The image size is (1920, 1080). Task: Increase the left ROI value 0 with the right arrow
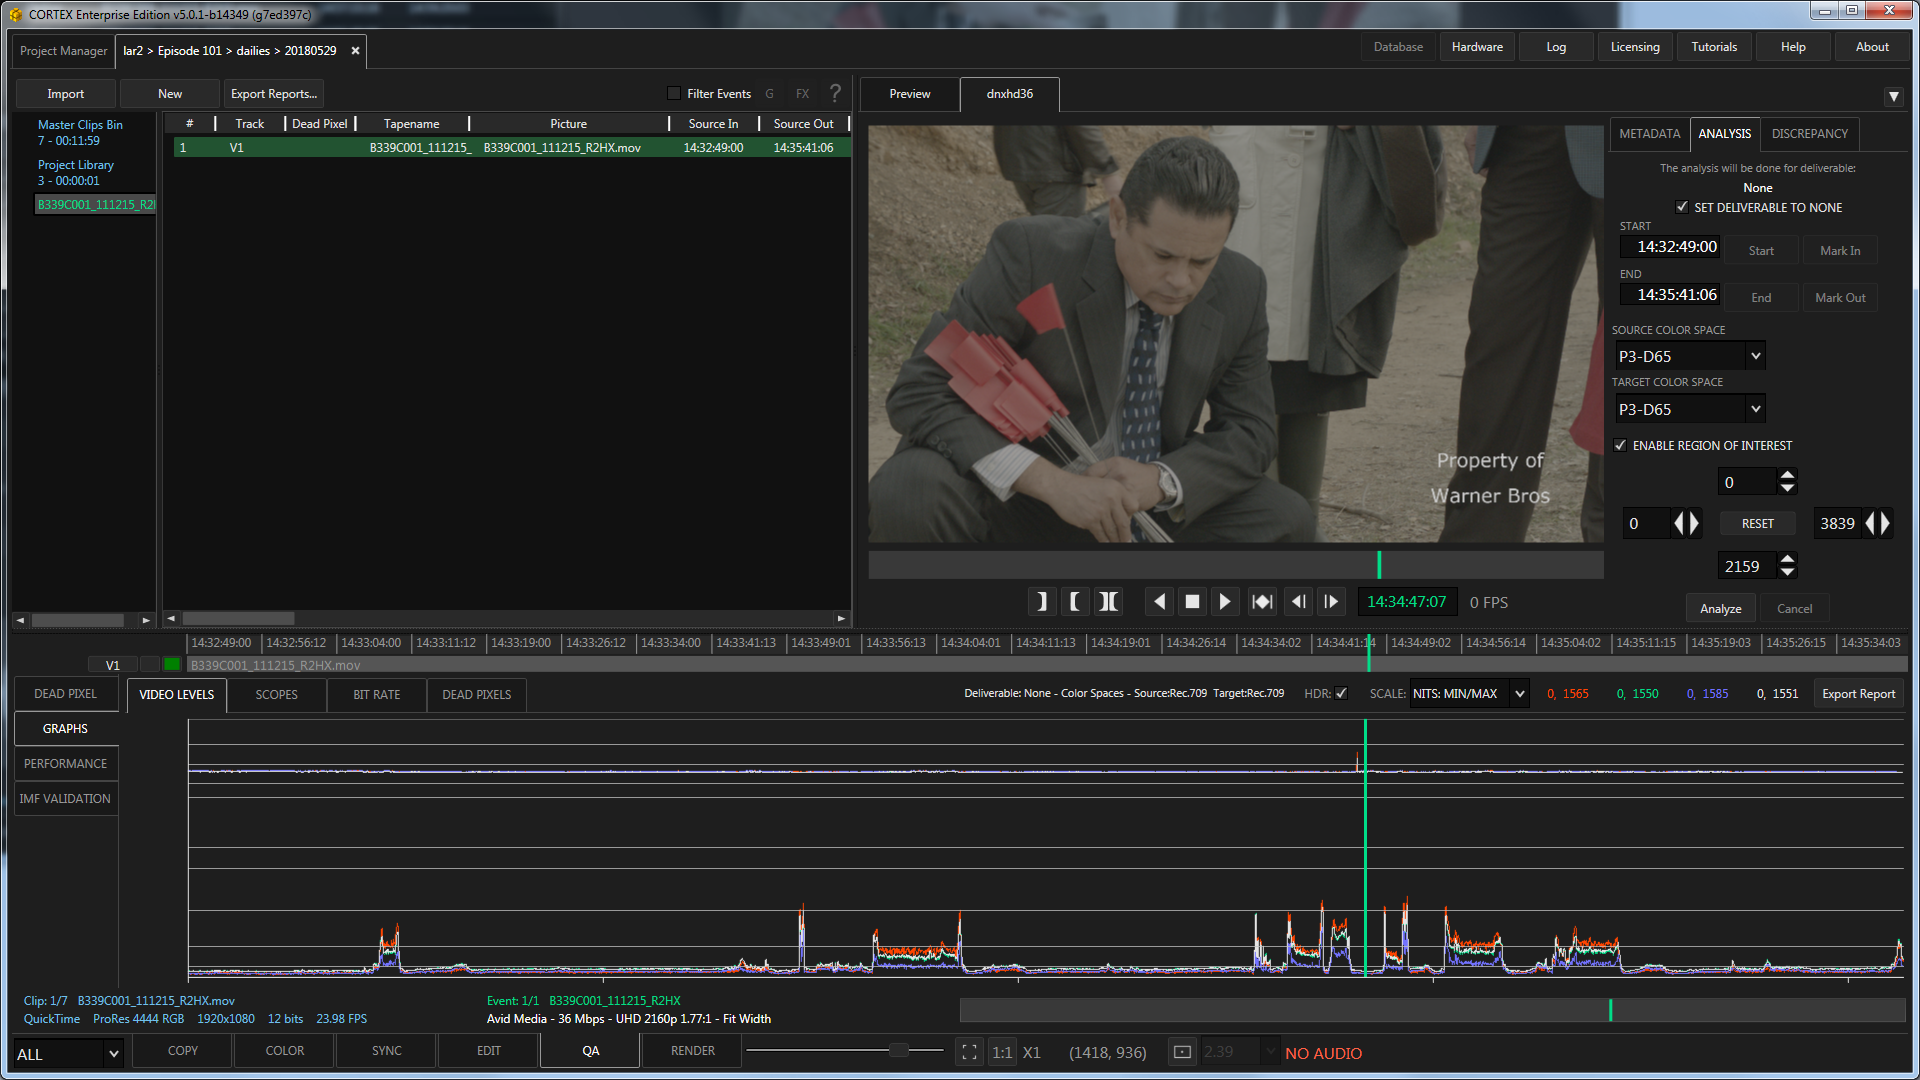click(x=1694, y=523)
